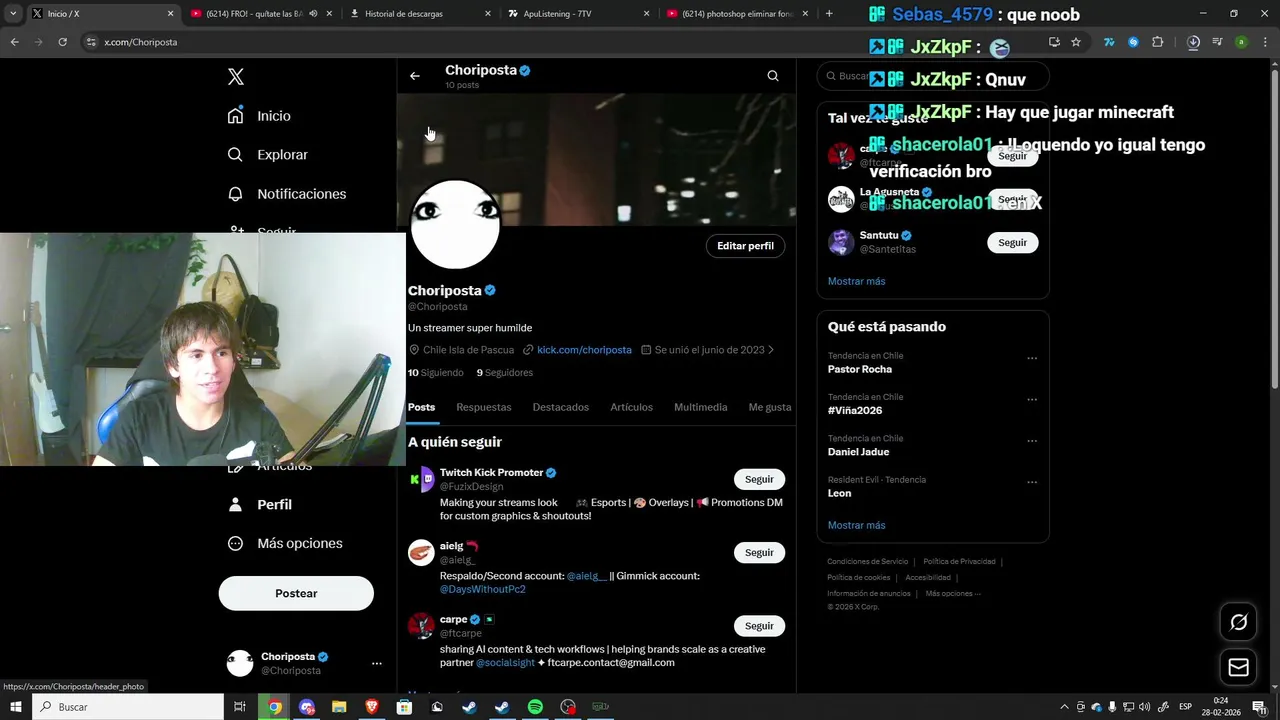Follow Twitch Kick Promoter
The height and width of the screenshot is (720, 1280).
pos(759,480)
